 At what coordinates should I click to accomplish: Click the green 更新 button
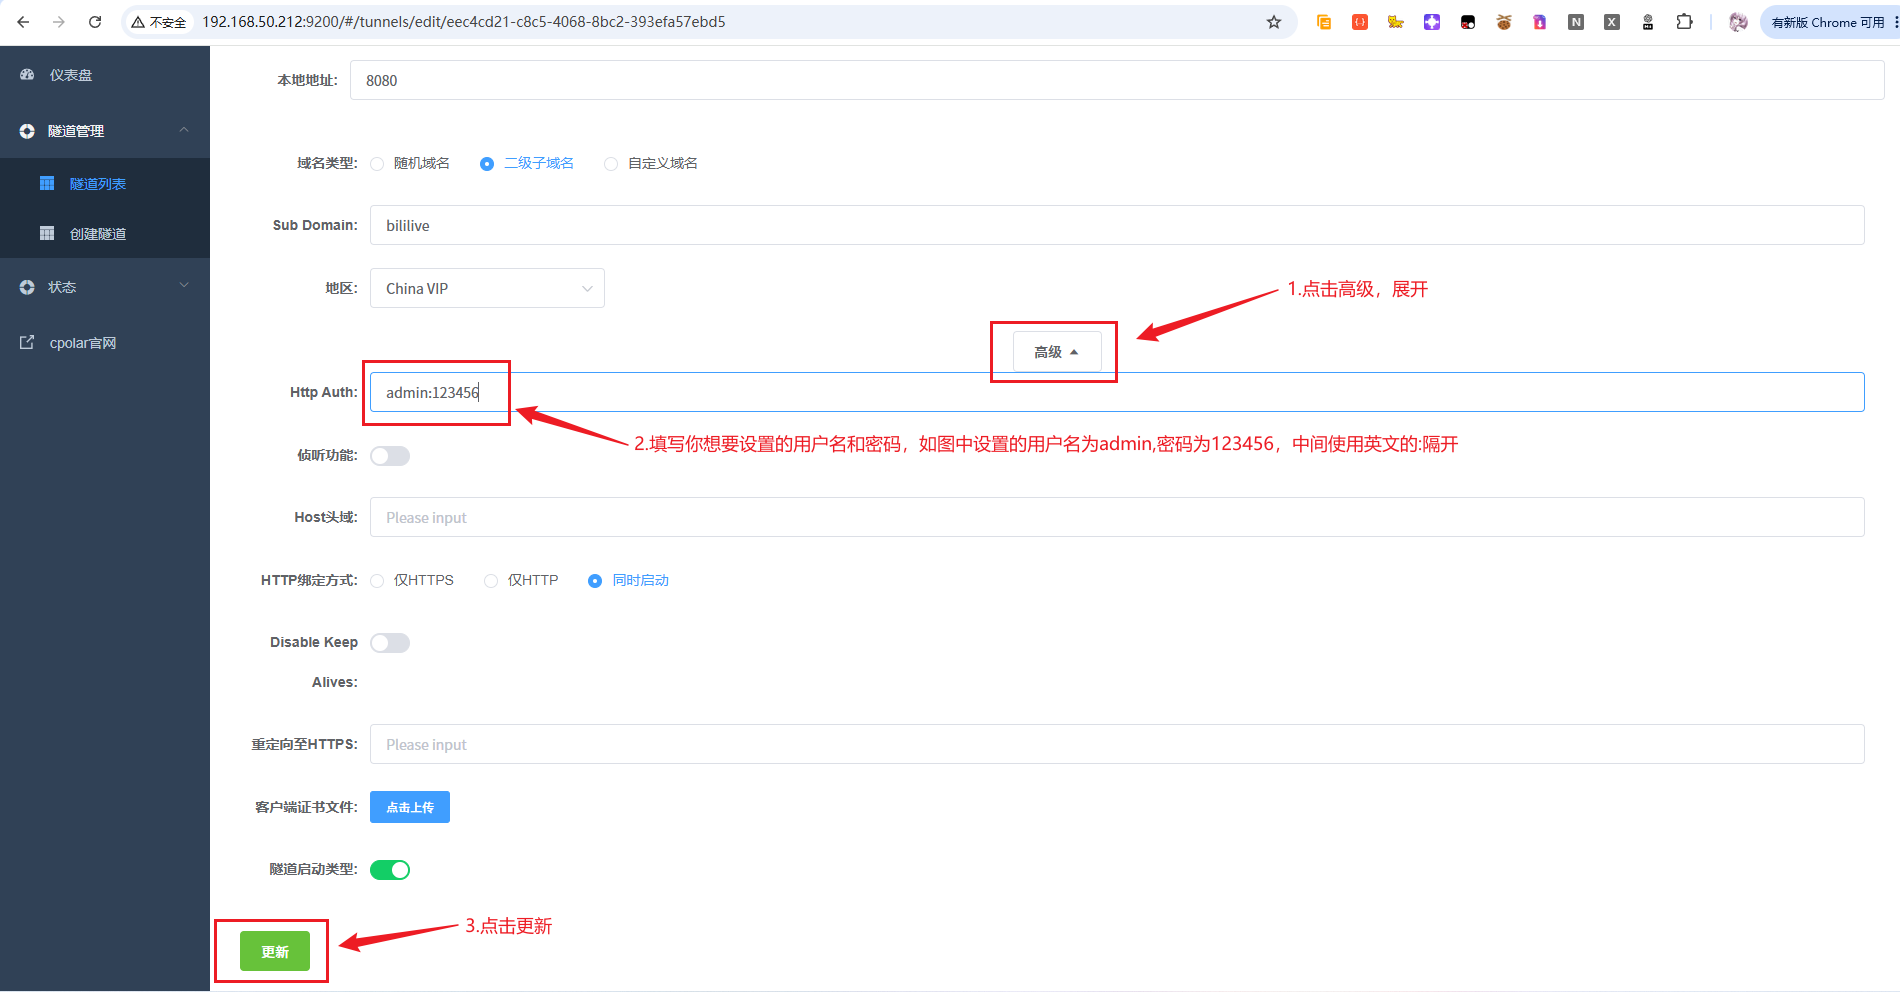[x=275, y=951]
